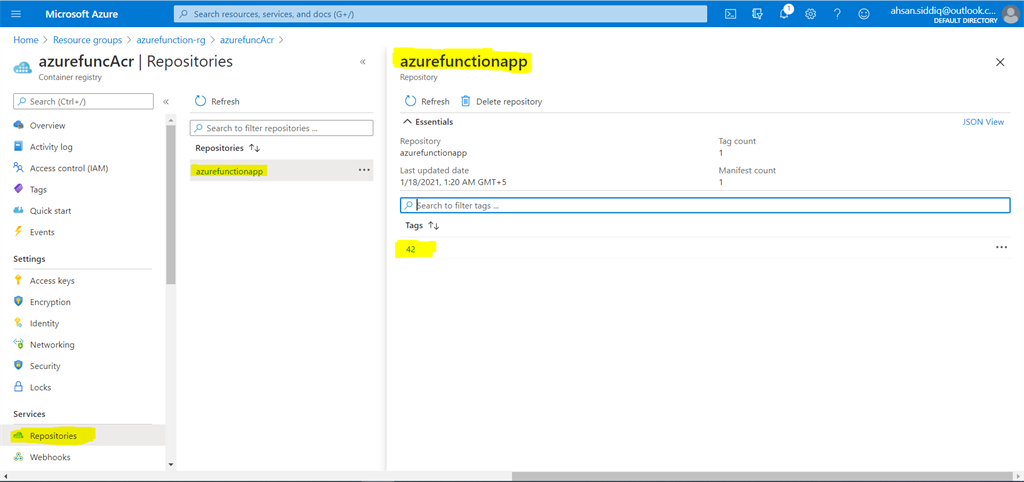
Task: Click the Repositories sidebar icon
Action: pos(18,436)
